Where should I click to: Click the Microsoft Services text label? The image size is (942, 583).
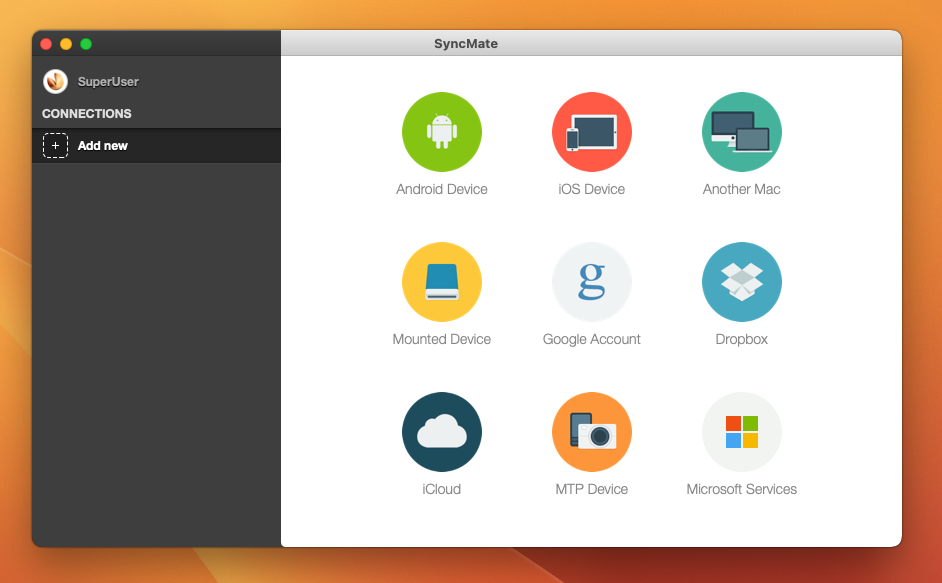click(741, 490)
